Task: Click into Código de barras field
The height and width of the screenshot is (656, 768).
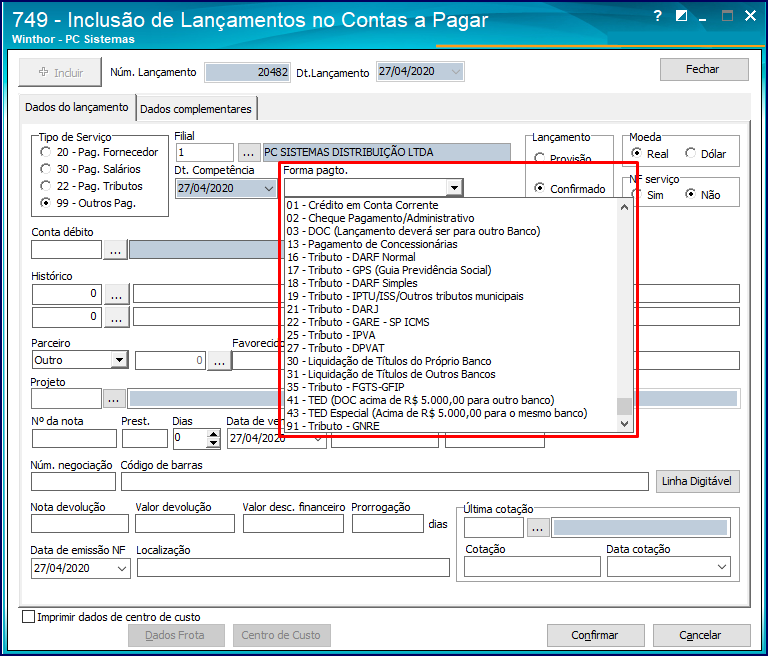Action: click(384, 481)
